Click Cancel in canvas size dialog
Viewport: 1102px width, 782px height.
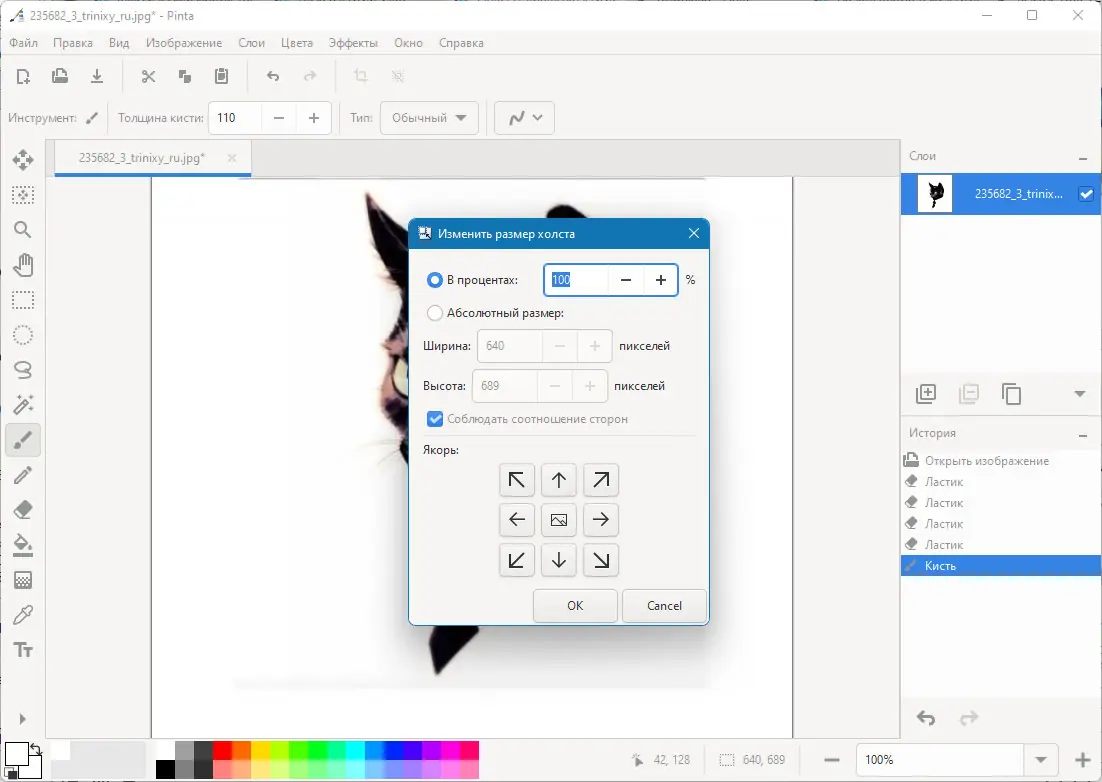[x=664, y=606]
